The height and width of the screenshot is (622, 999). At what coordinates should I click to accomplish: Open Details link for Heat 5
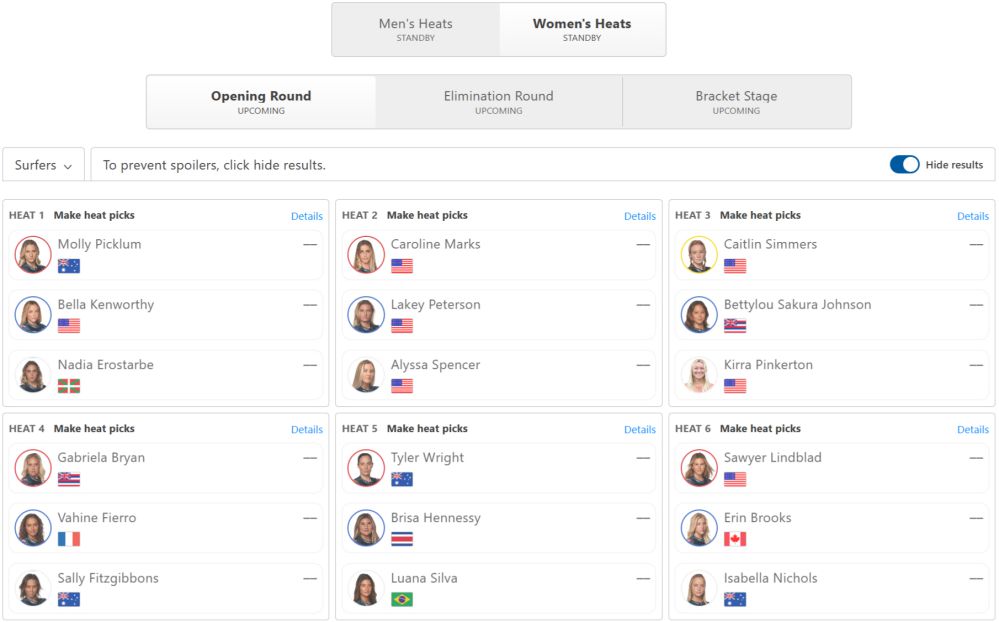click(640, 430)
